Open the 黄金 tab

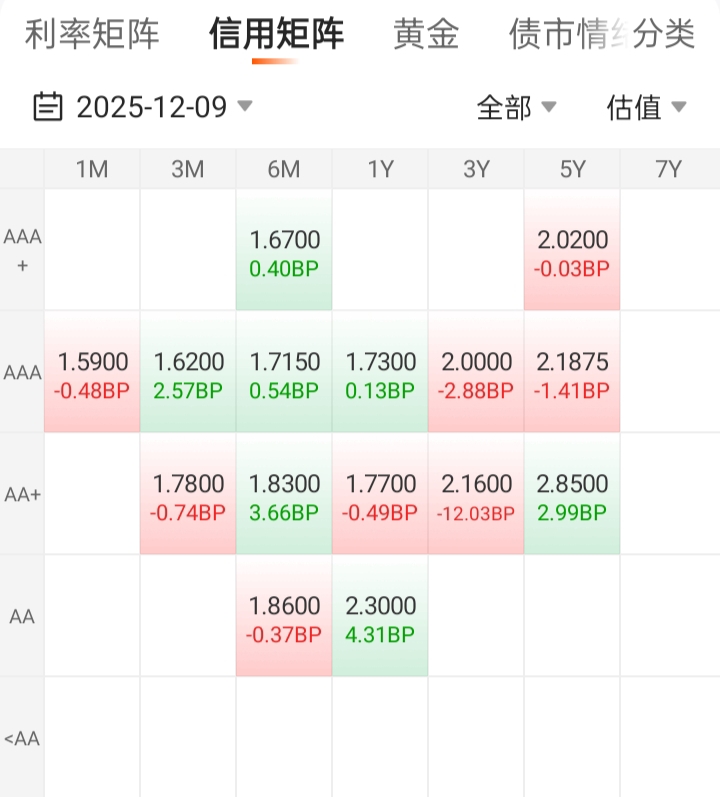coord(426,34)
